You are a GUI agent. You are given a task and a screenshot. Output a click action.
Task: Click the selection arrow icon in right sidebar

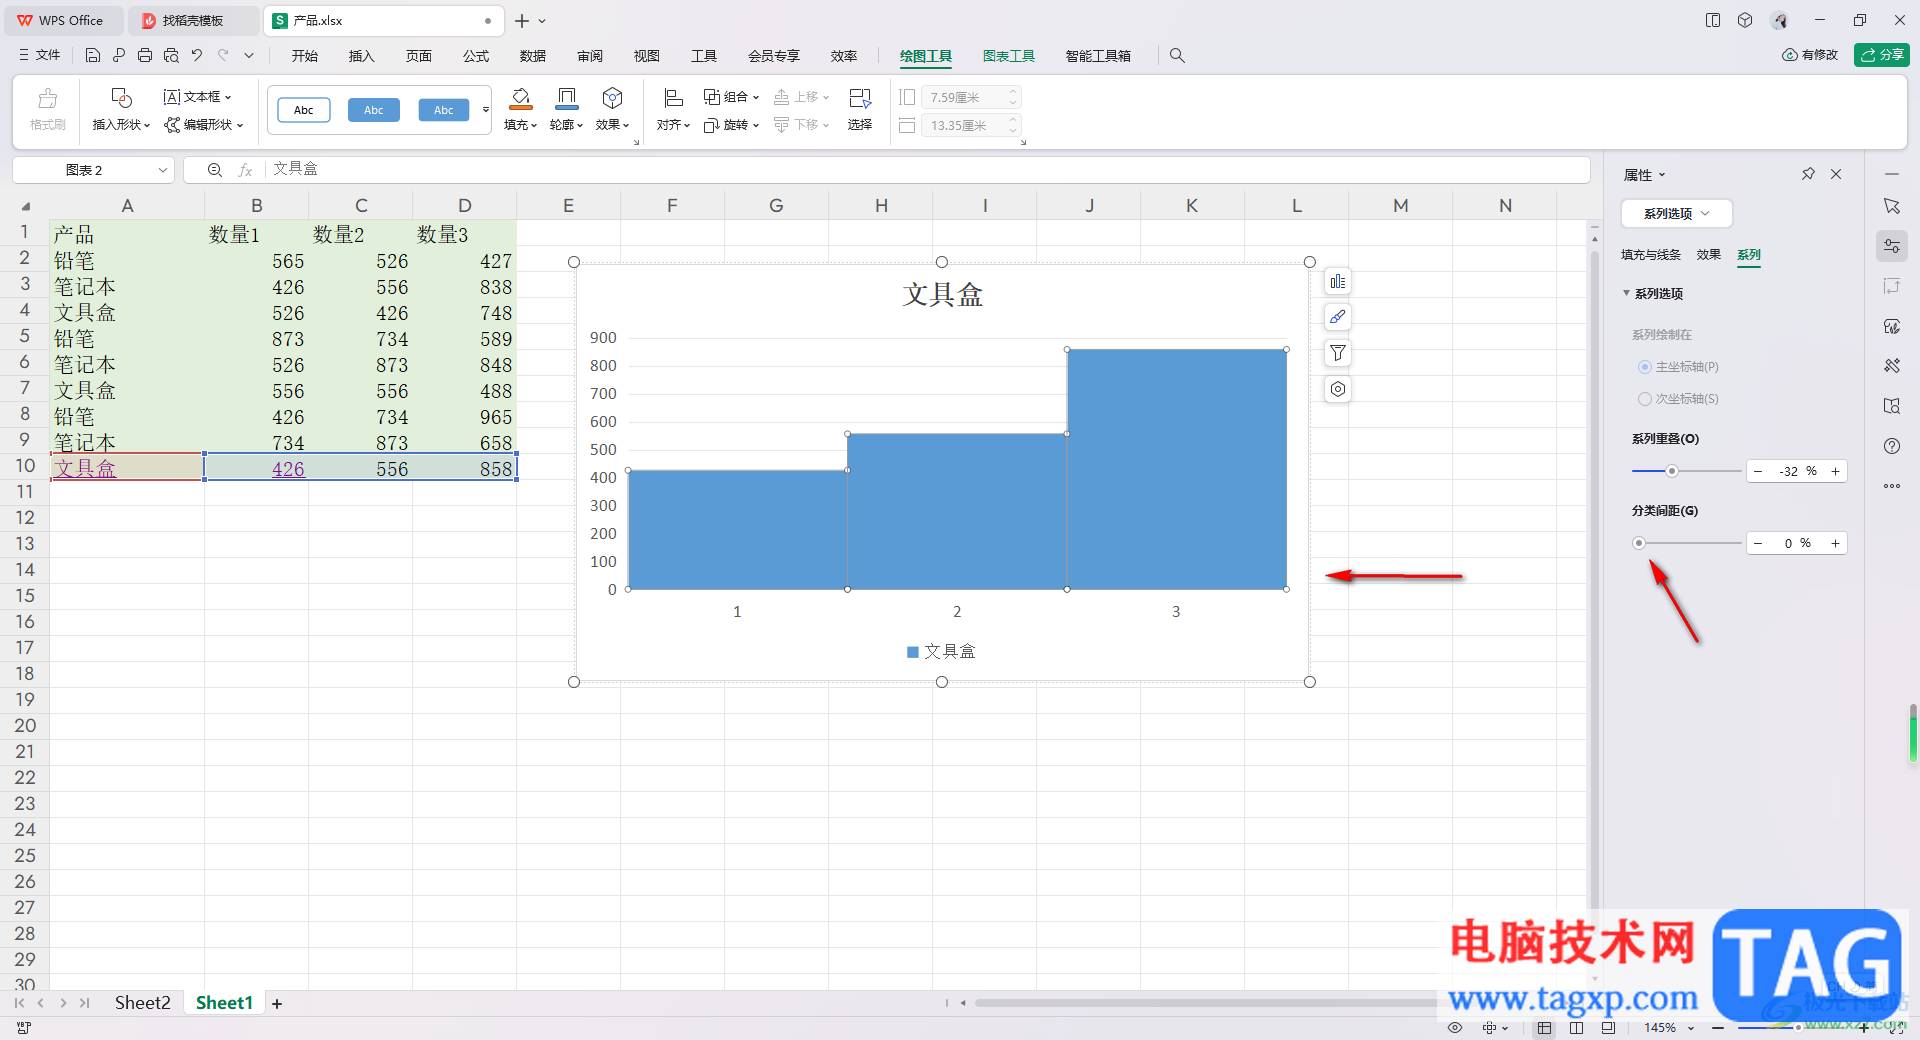click(x=1892, y=206)
